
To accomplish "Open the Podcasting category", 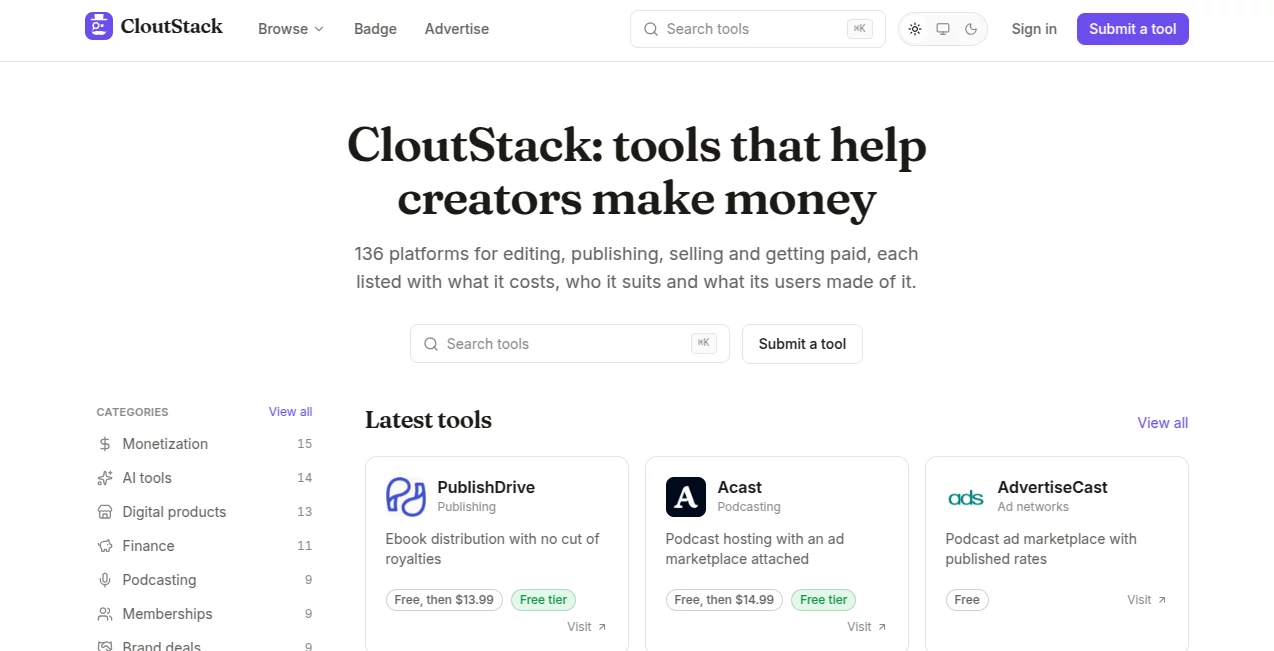I will point(205,580).
